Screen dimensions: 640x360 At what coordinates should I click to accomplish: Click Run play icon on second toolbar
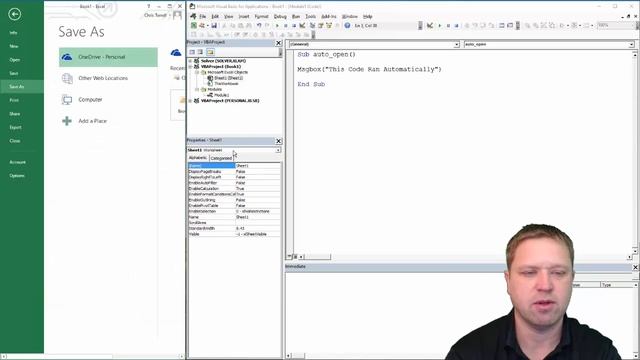pos(440,25)
